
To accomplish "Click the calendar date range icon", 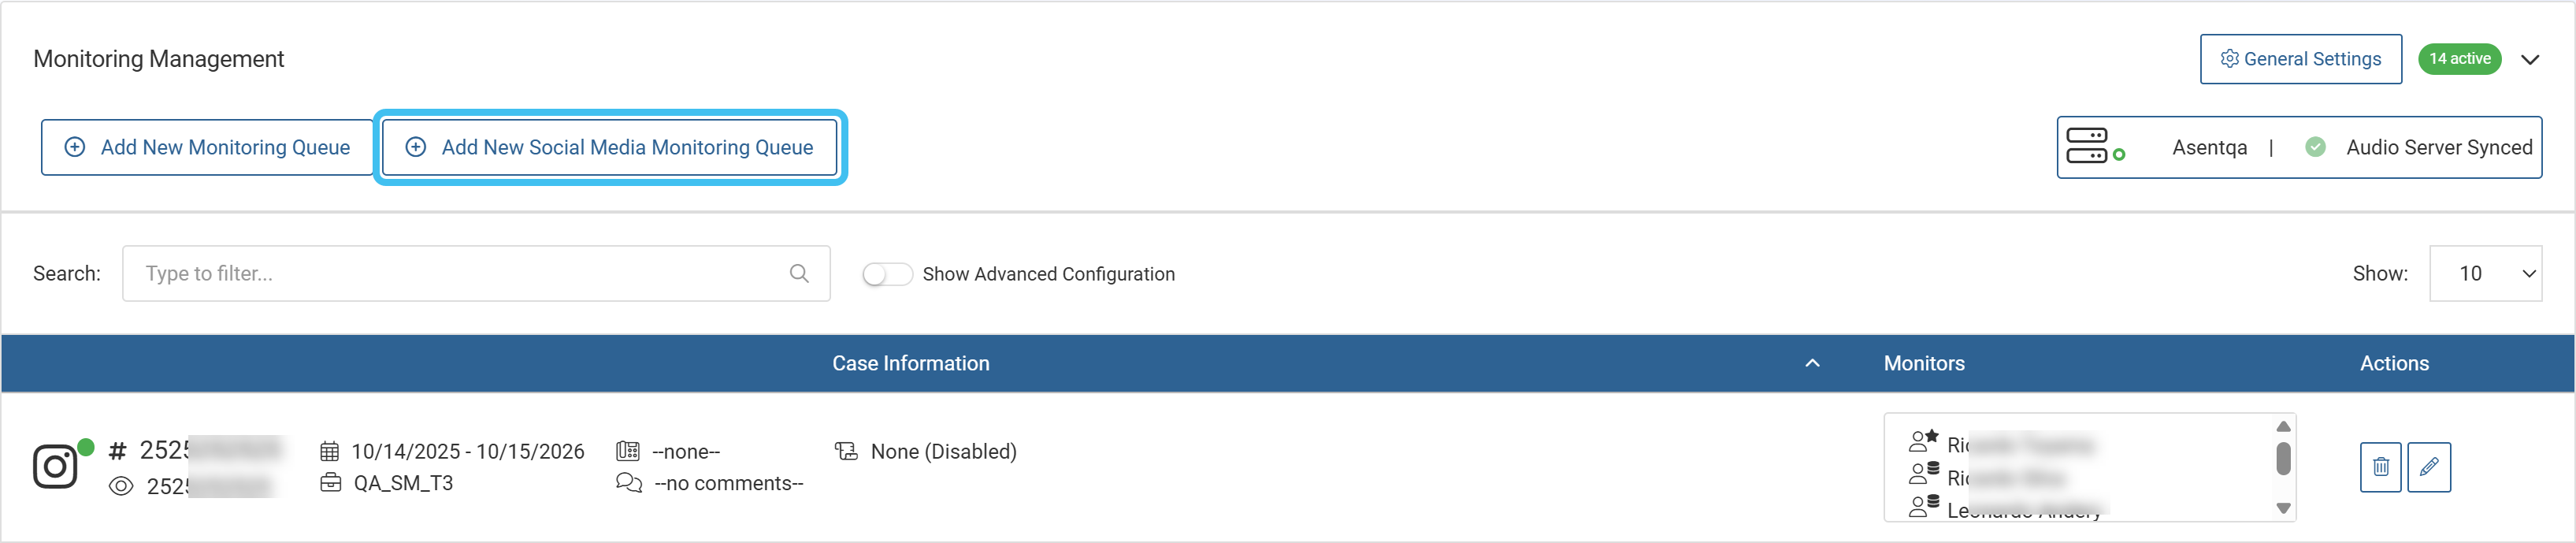I will click(329, 452).
